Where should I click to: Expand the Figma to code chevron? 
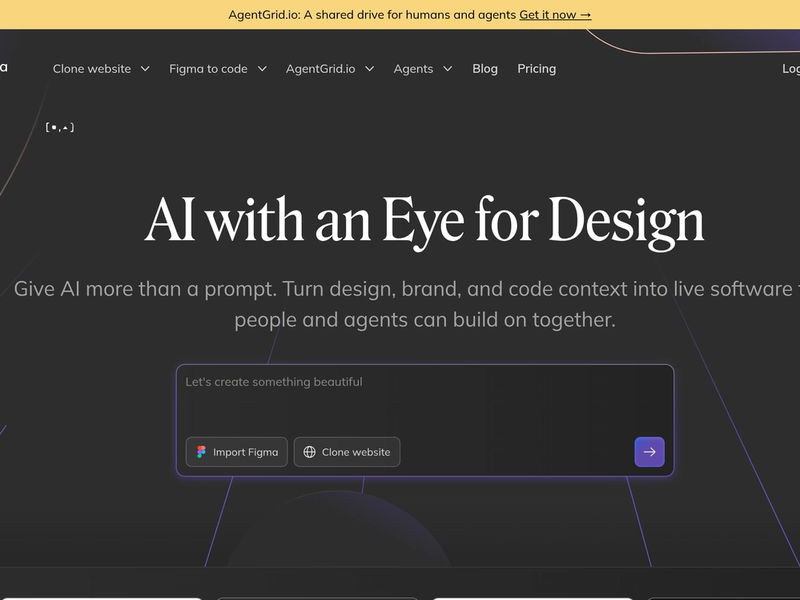[262, 69]
